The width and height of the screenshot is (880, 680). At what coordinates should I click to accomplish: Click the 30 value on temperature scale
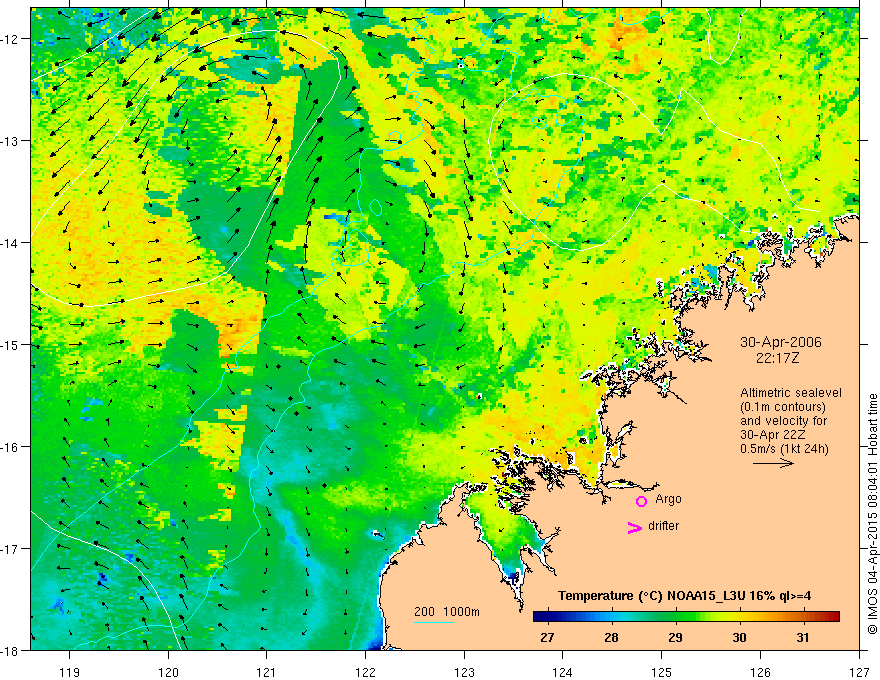pyautogui.click(x=739, y=637)
